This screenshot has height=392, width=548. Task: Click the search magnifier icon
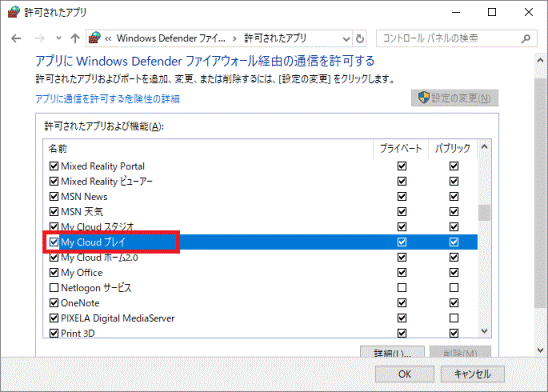[526, 38]
